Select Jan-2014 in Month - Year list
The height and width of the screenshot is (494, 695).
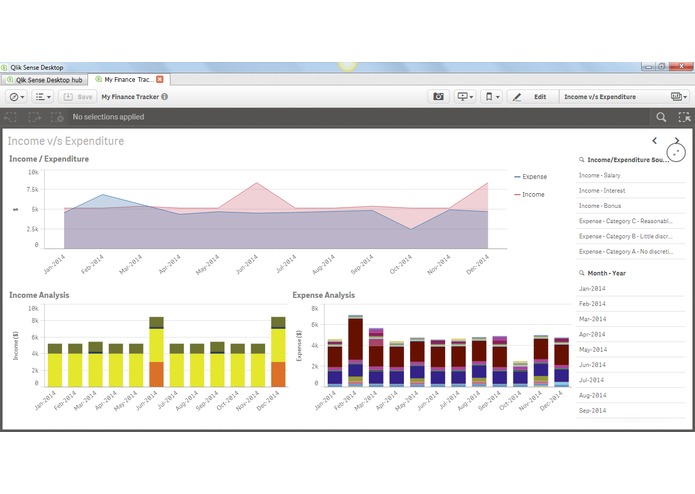pyautogui.click(x=631, y=288)
